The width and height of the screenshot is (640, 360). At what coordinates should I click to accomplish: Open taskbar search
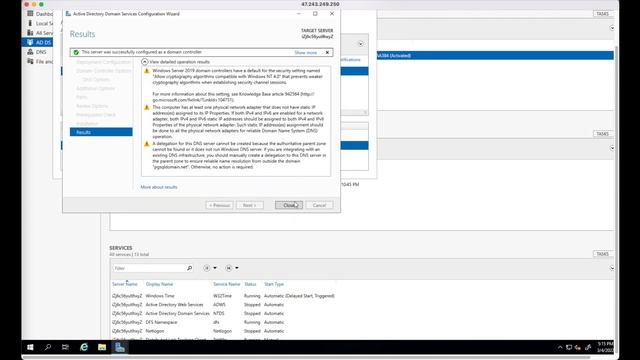coord(48,347)
